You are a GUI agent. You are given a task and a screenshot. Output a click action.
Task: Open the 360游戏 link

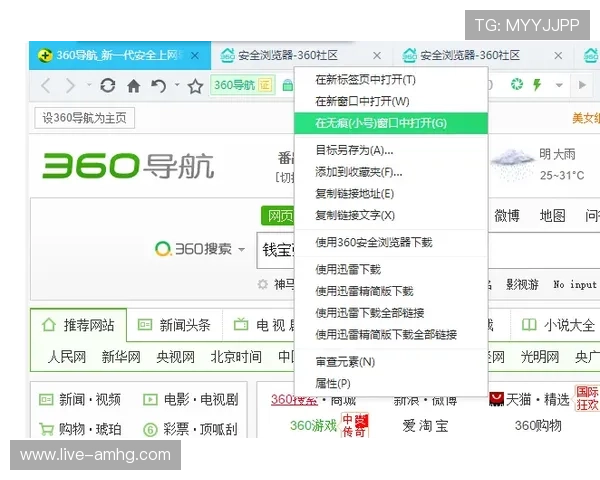click(x=313, y=426)
